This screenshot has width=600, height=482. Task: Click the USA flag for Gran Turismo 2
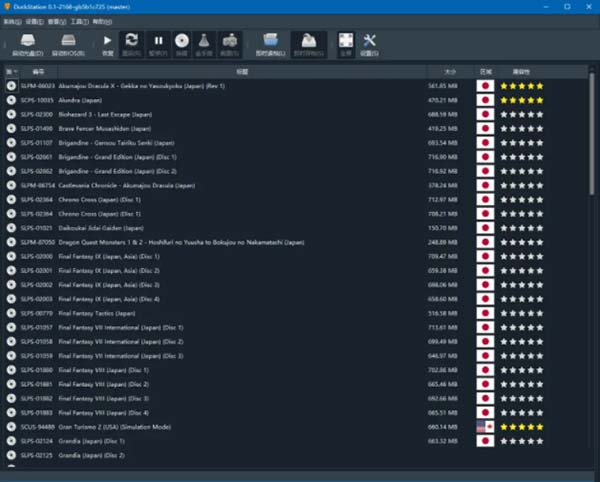click(x=485, y=426)
